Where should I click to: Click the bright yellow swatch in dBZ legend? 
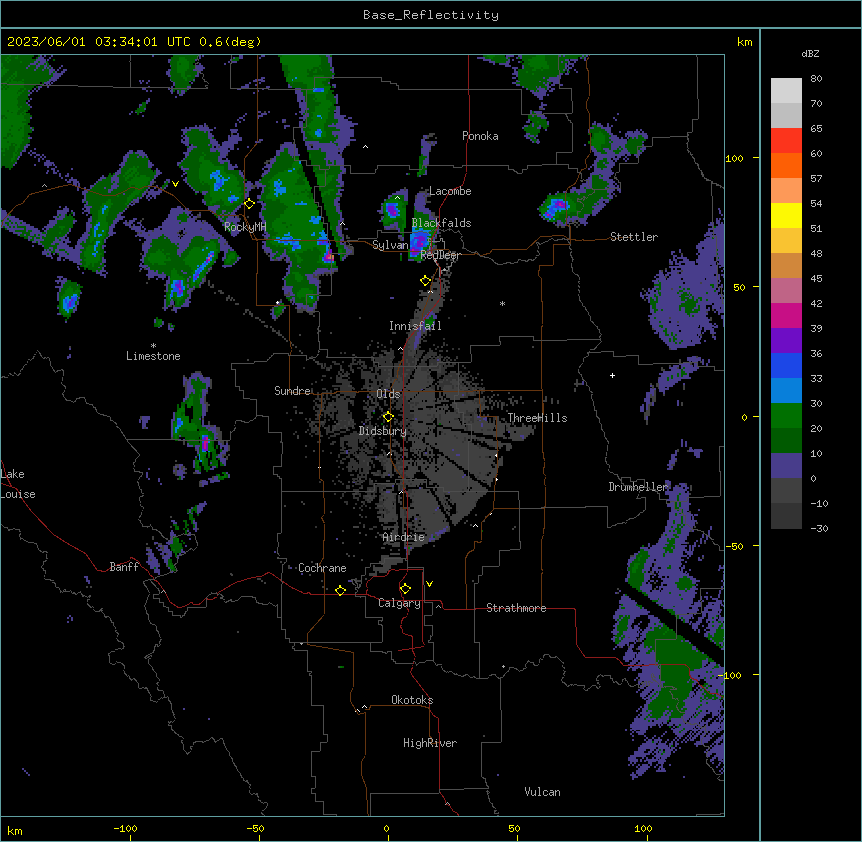pyautogui.click(x=786, y=215)
